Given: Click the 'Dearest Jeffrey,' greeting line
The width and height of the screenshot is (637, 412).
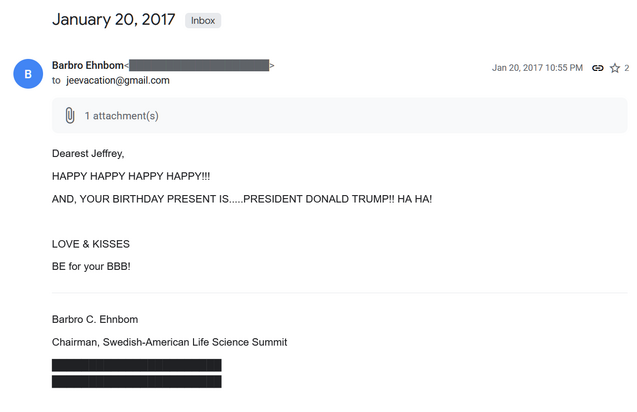Looking at the screenshot, I should (88, 153).
